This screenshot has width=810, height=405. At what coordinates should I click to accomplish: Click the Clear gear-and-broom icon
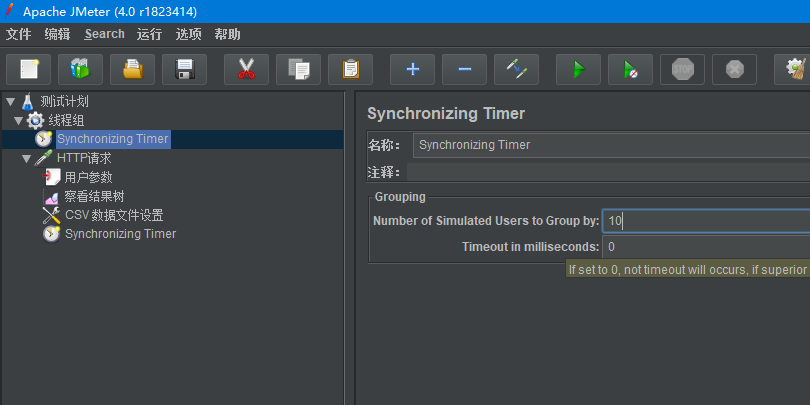click(796, 69)
